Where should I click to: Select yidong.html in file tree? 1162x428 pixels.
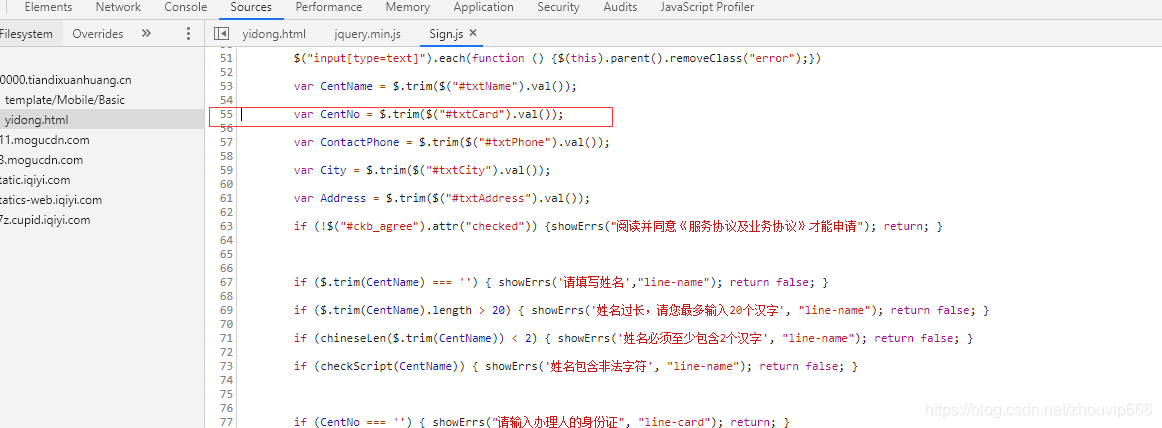[x=36, y=120]
